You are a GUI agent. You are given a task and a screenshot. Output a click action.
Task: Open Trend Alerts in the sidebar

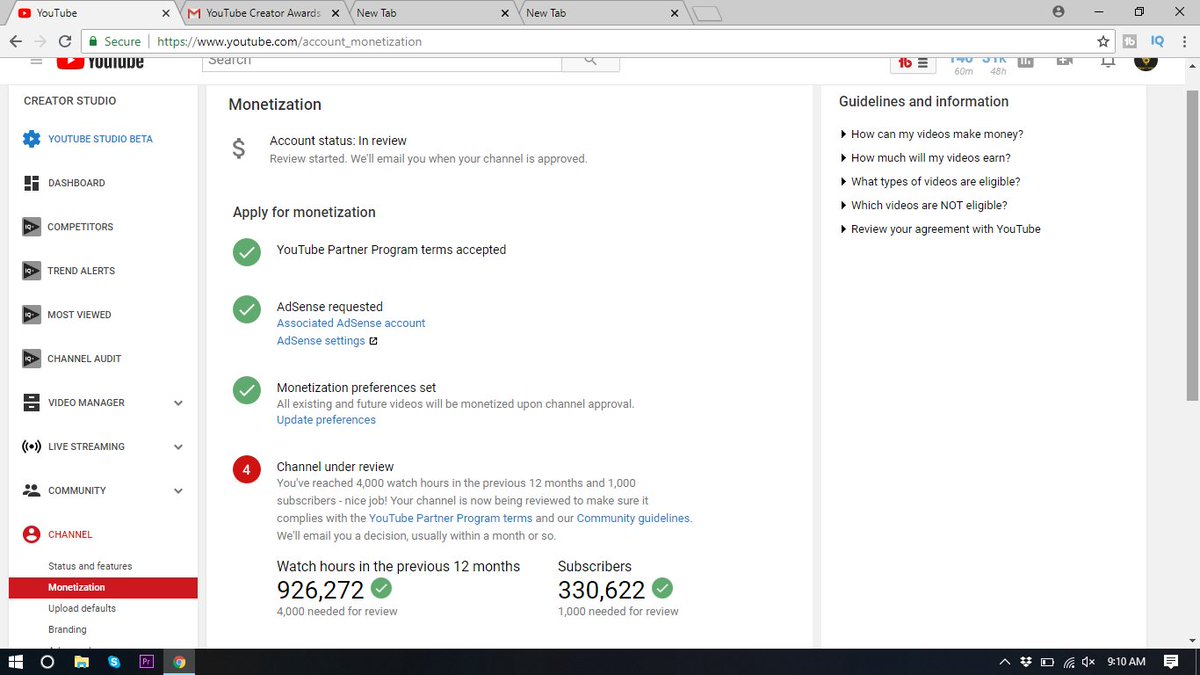tap(68, 271)
